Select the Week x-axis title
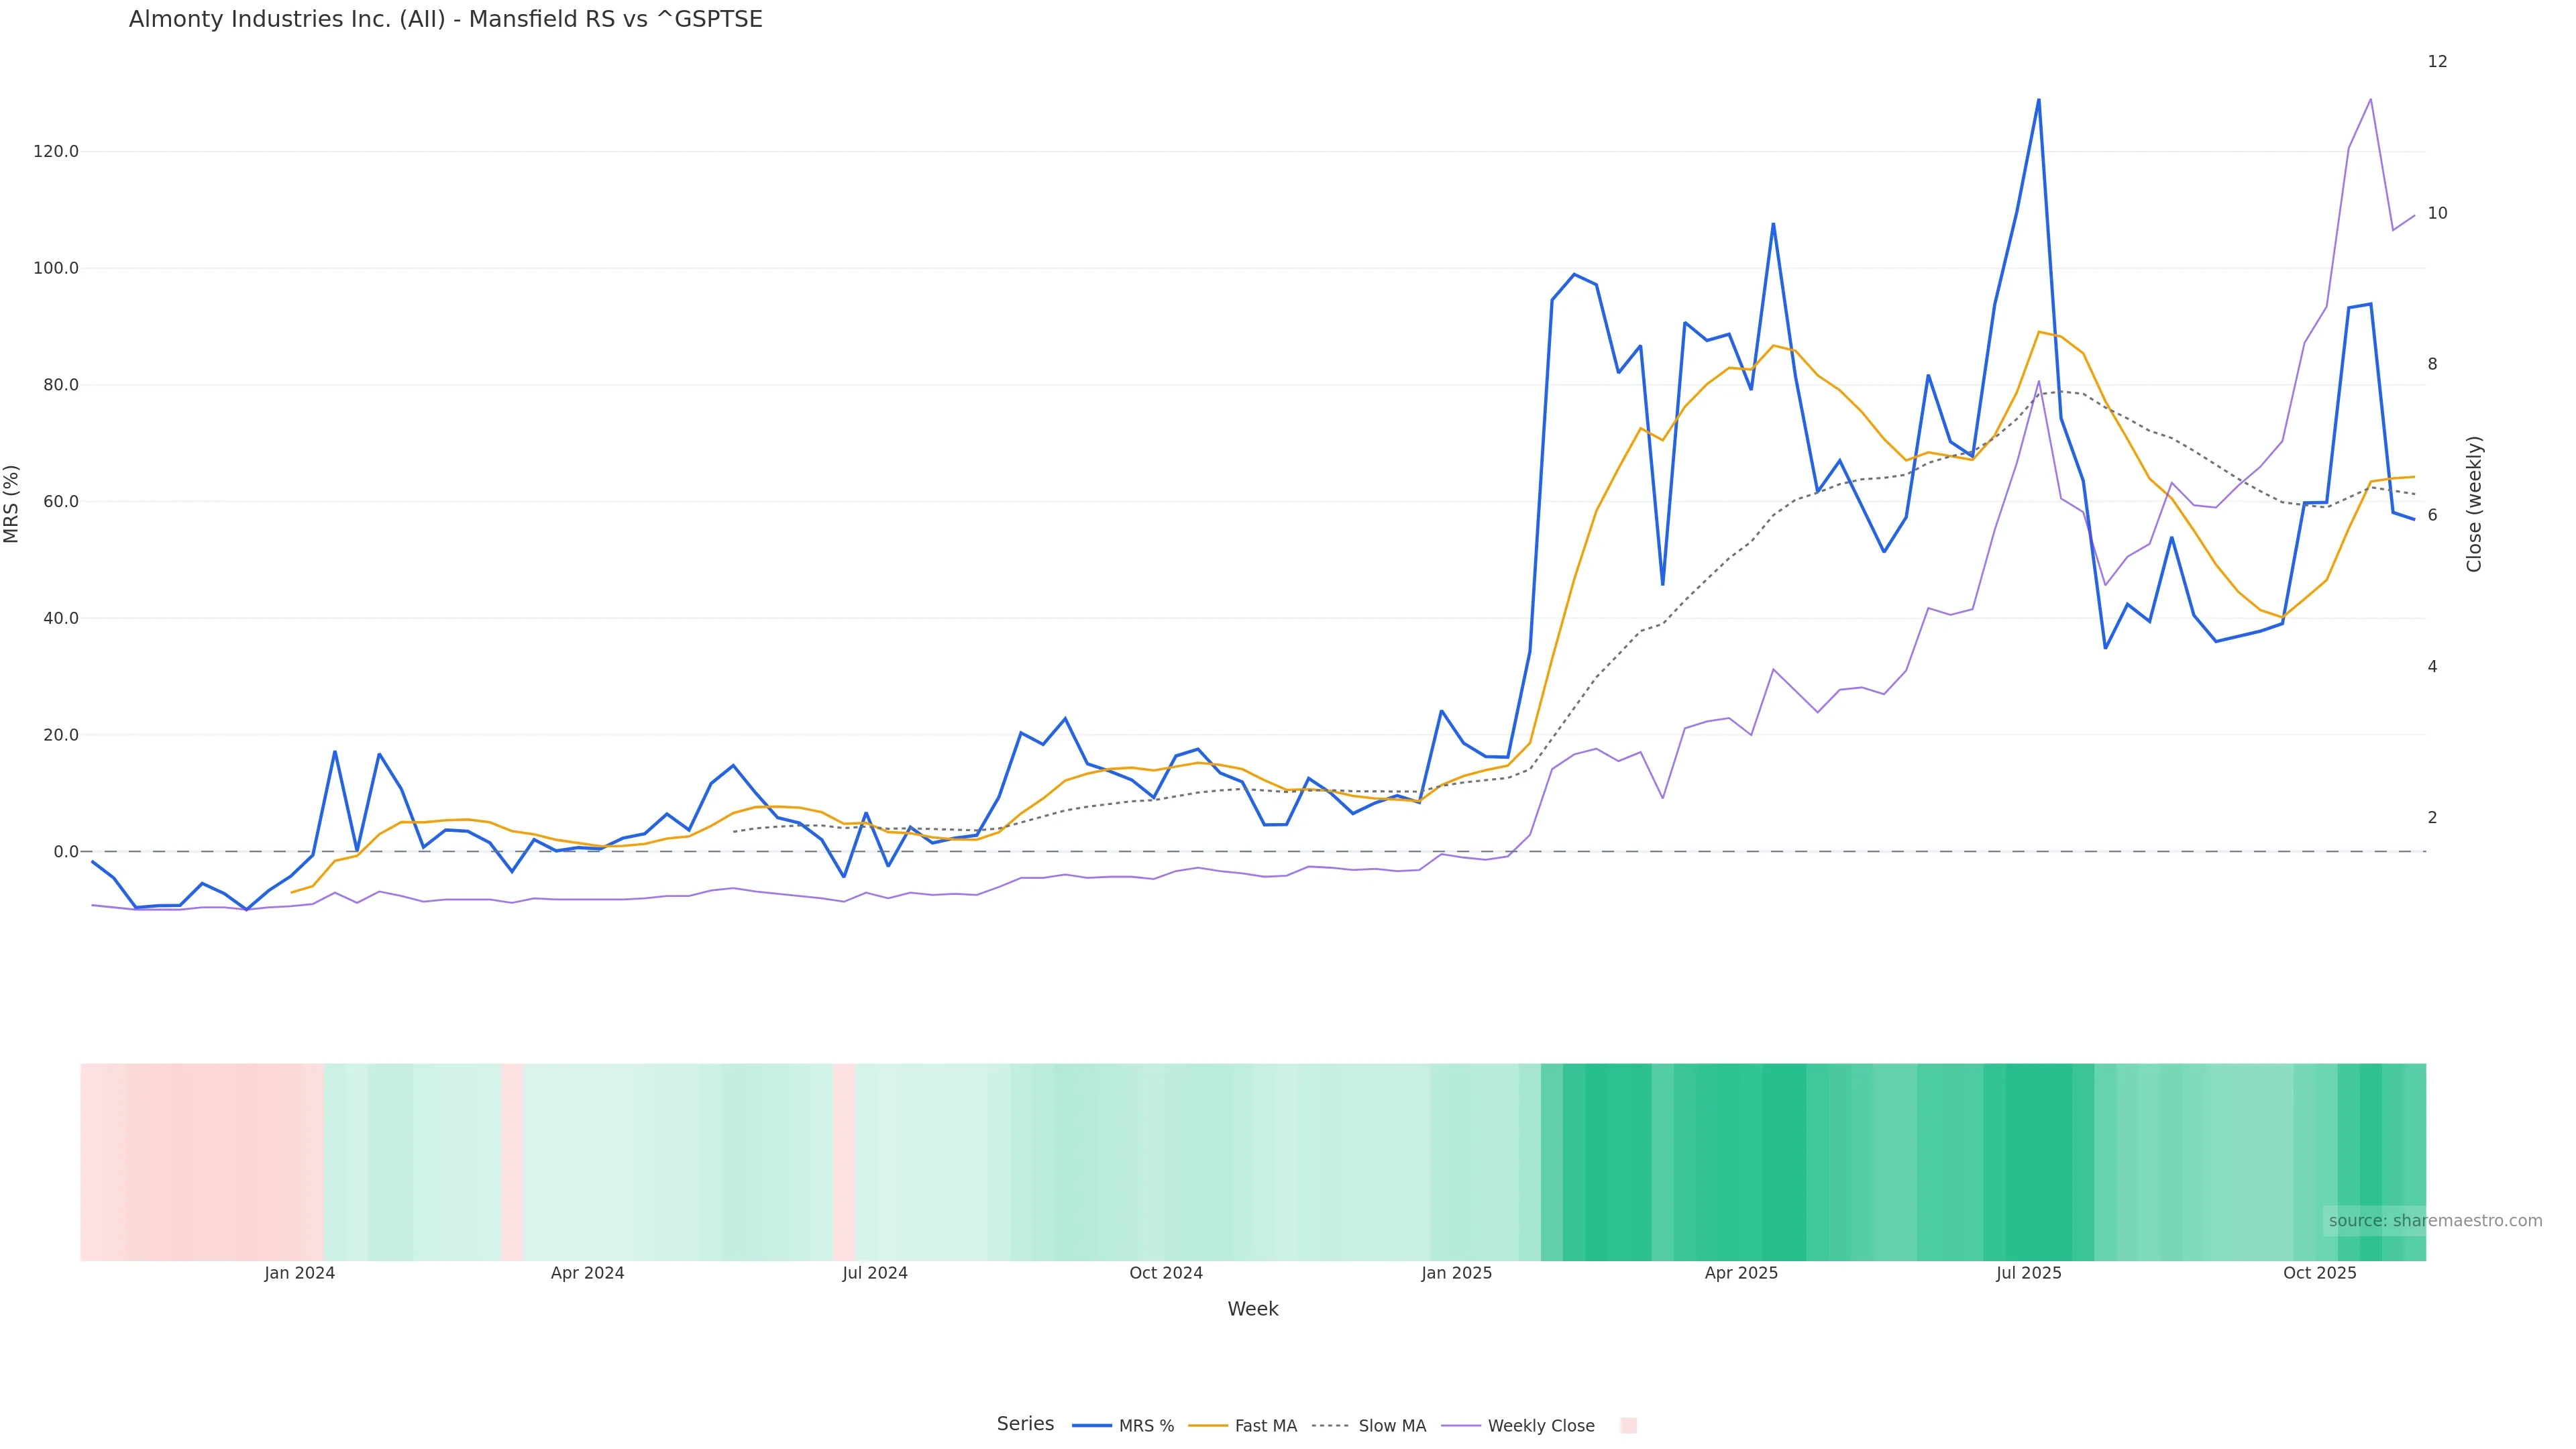 (1252, 1309)
